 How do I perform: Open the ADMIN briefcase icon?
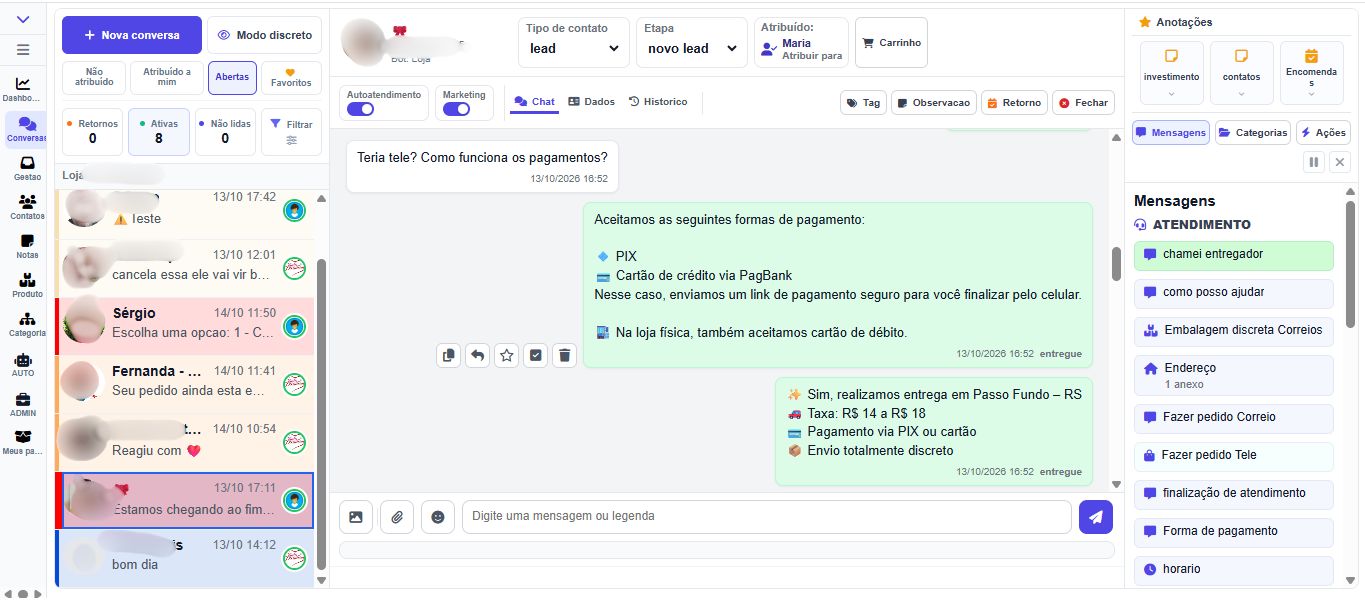(23, 404)
